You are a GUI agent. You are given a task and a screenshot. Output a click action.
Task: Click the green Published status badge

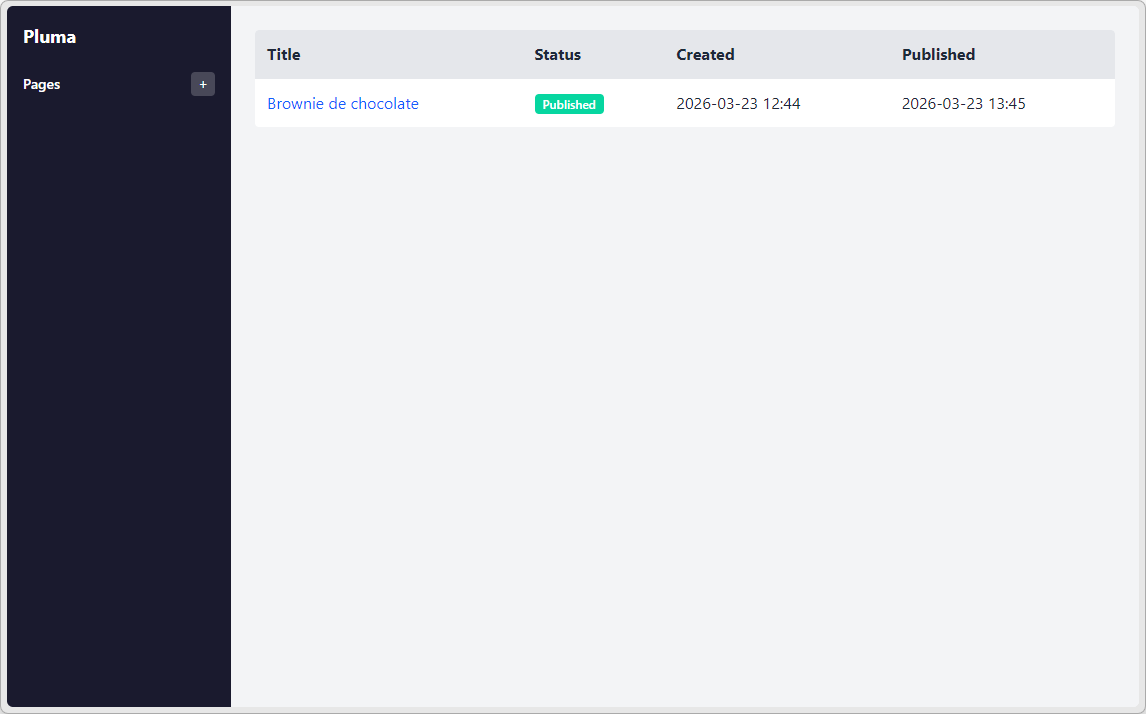point(569,105)
